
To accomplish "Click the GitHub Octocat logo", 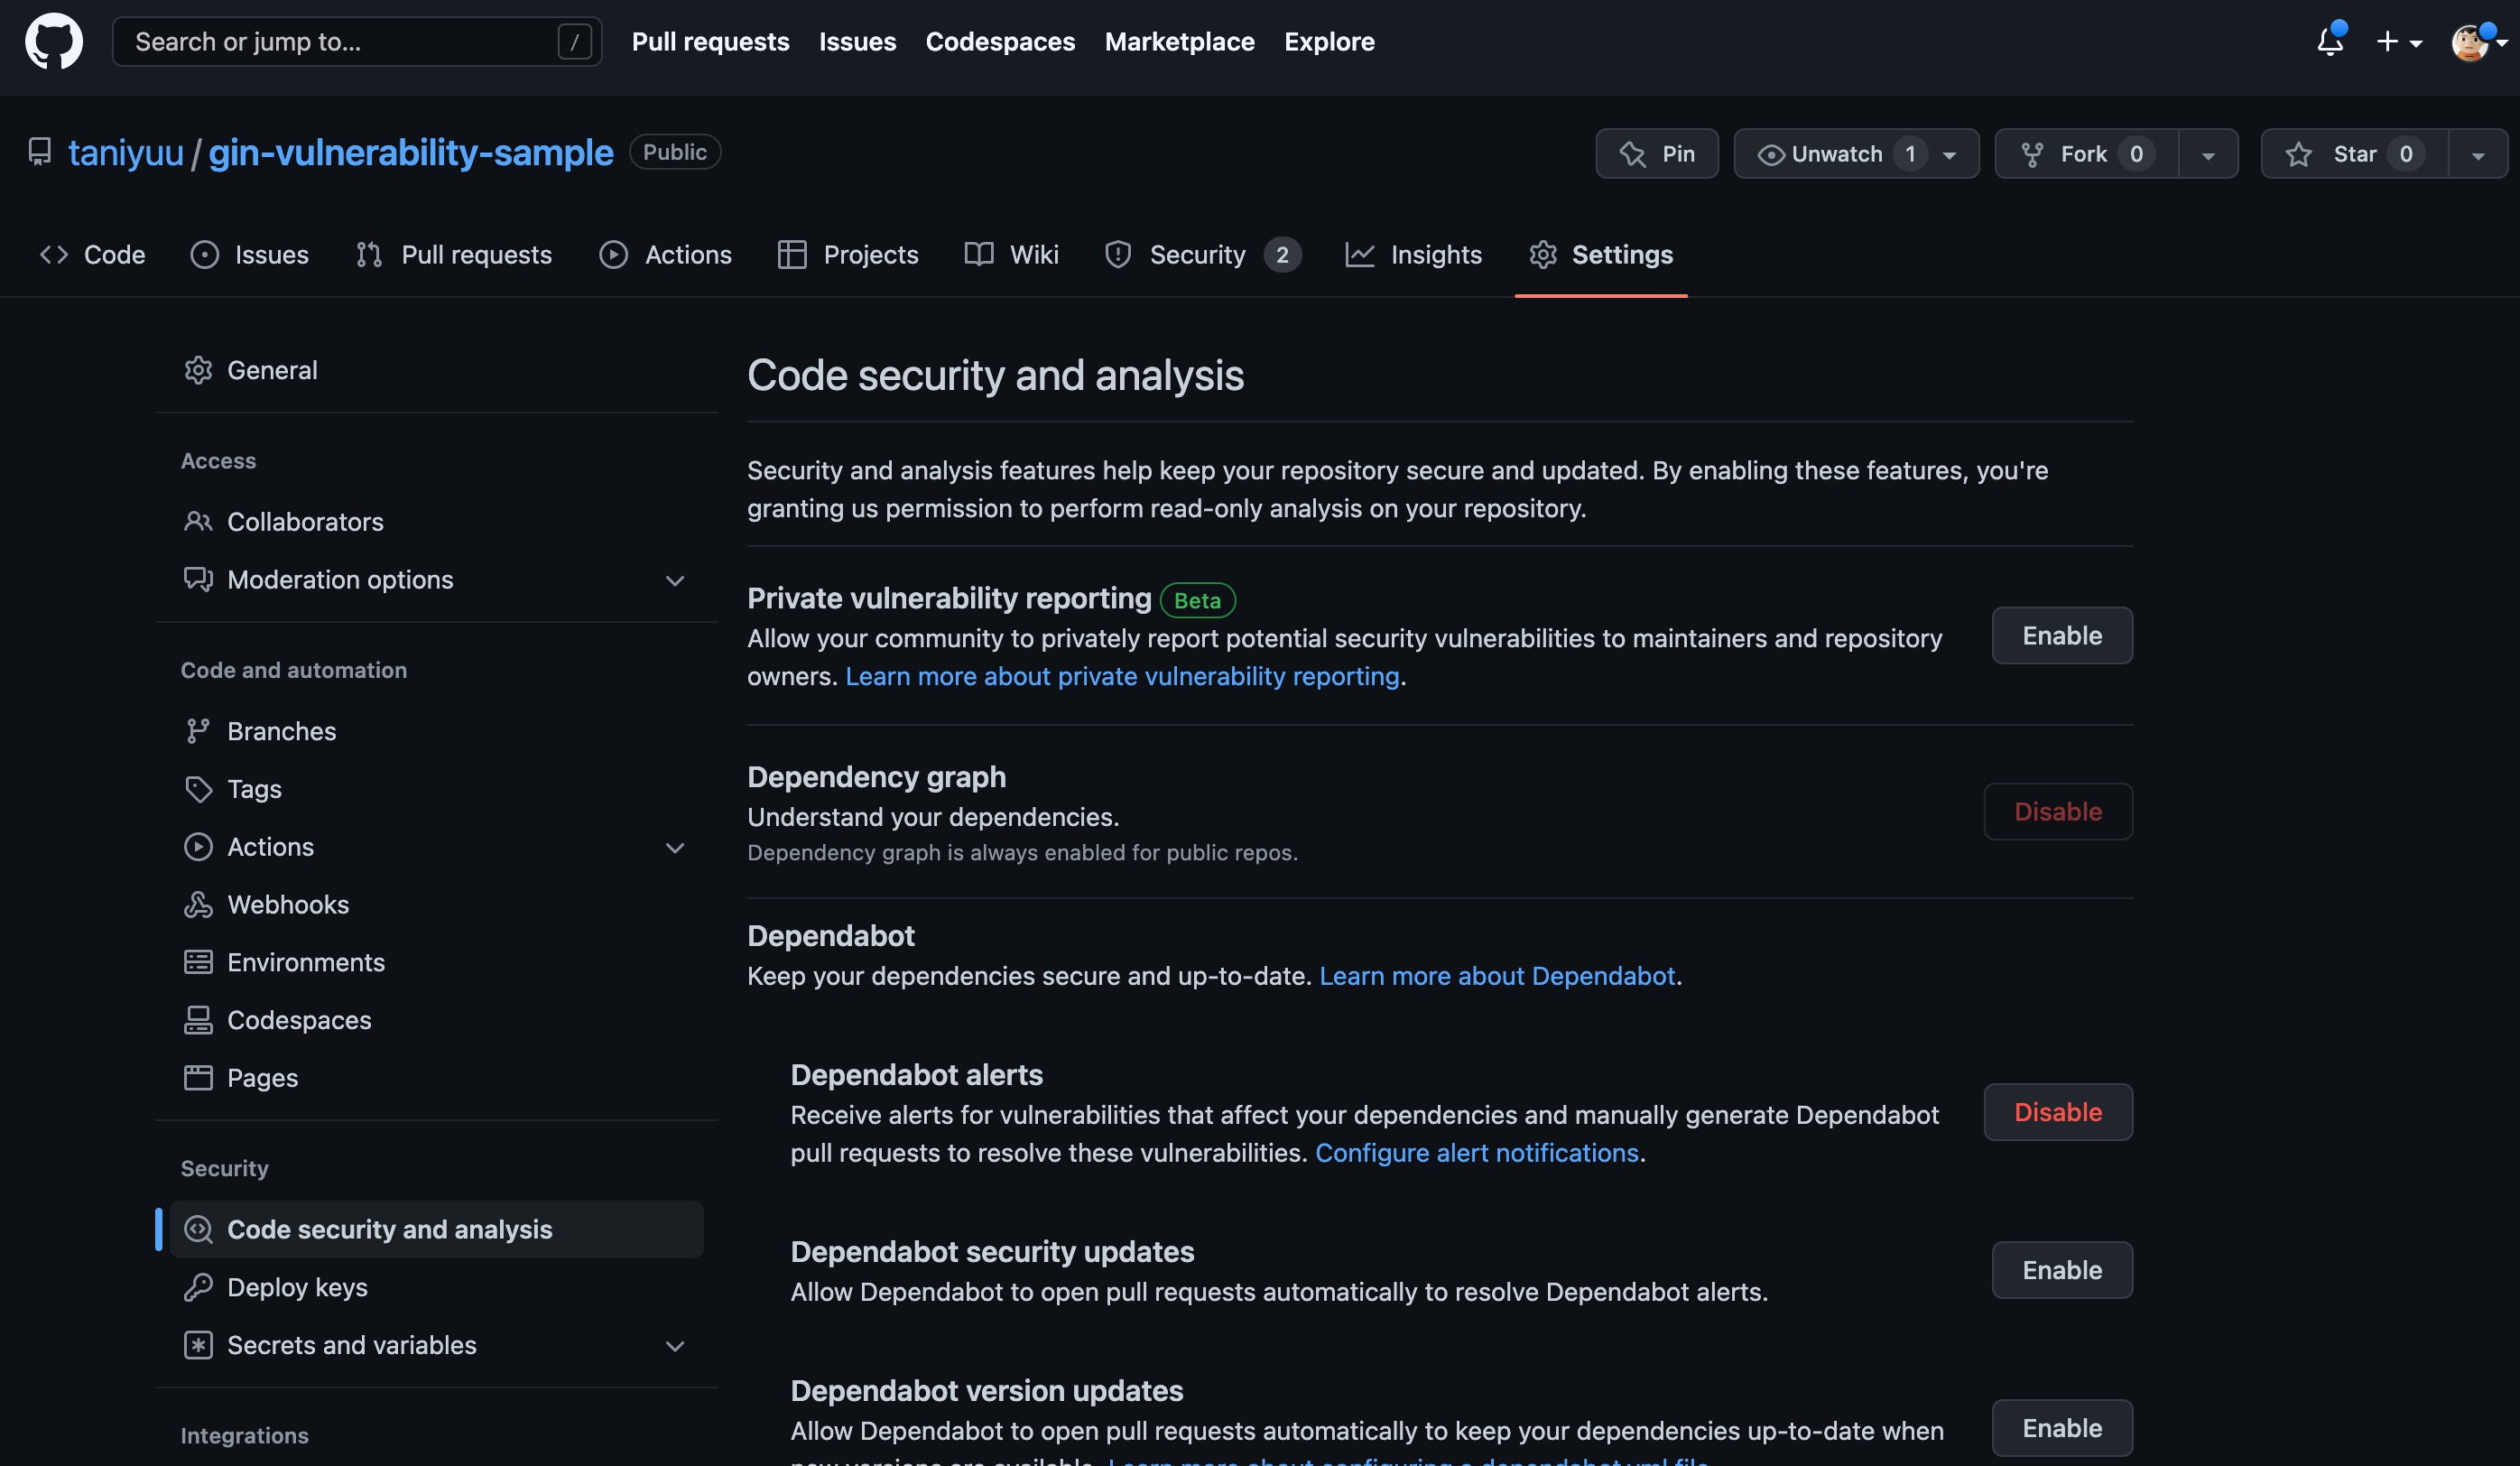I will point(53,41).
